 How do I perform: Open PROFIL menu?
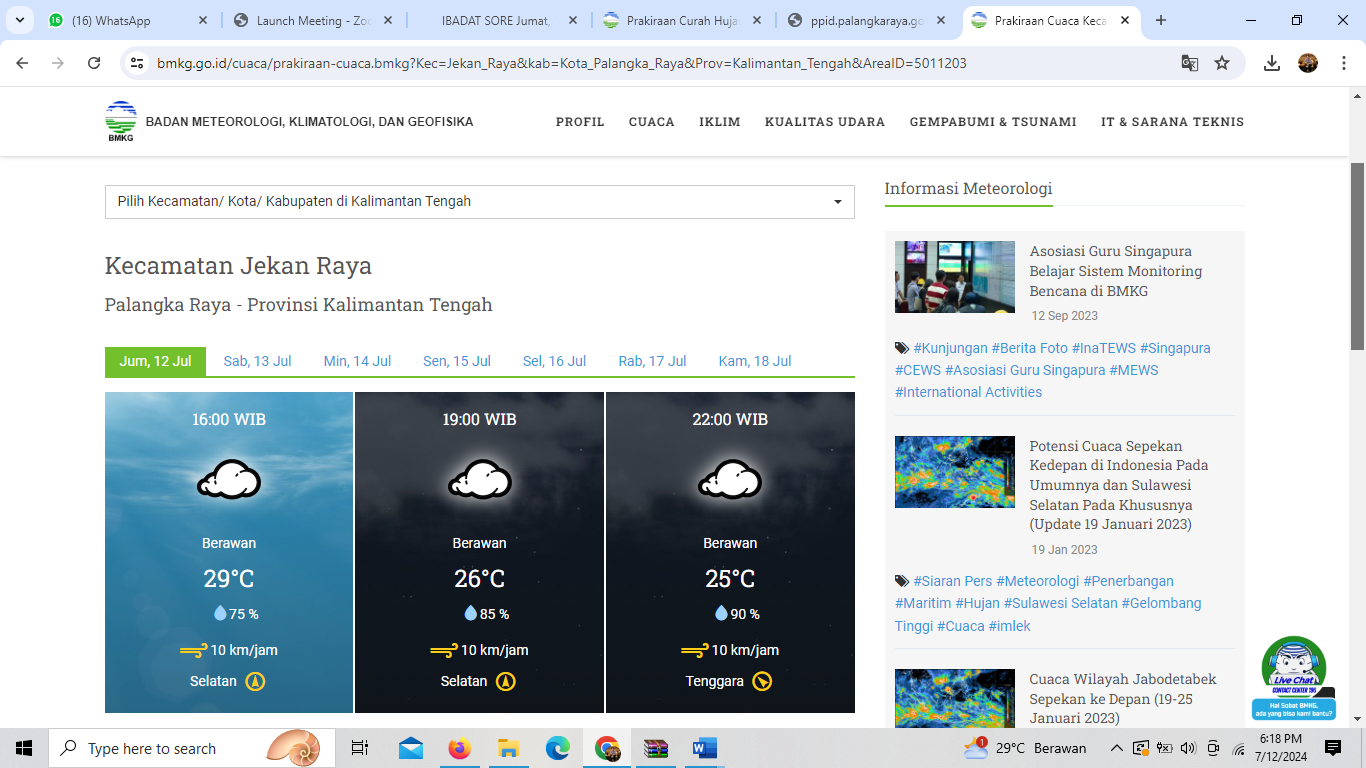(x=580, y=122)
